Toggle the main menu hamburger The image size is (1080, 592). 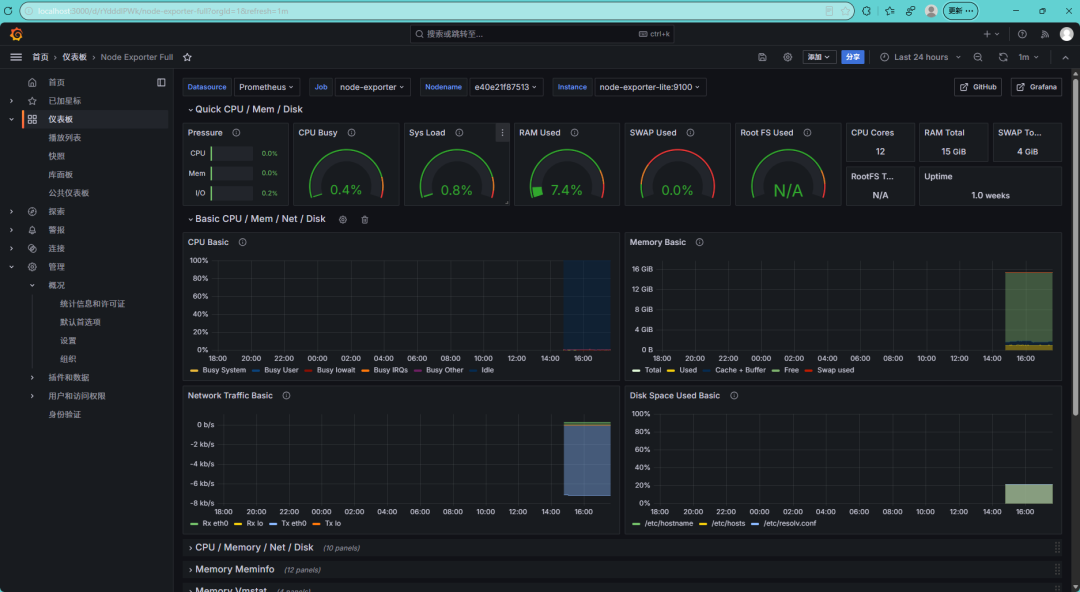tap(16, 57)
